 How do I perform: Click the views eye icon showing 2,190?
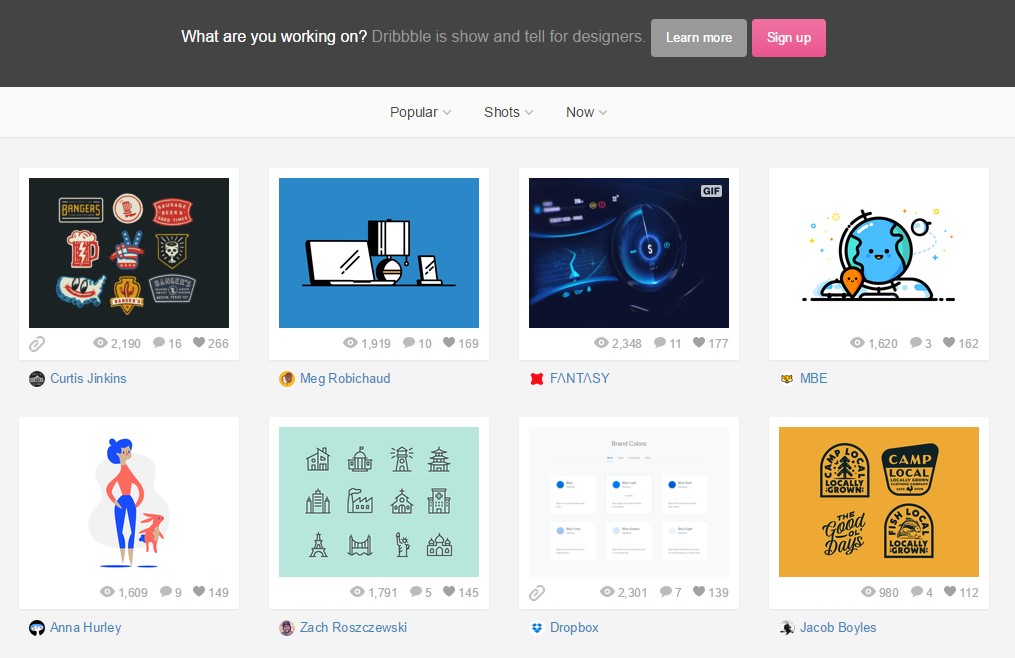[100, 343]
